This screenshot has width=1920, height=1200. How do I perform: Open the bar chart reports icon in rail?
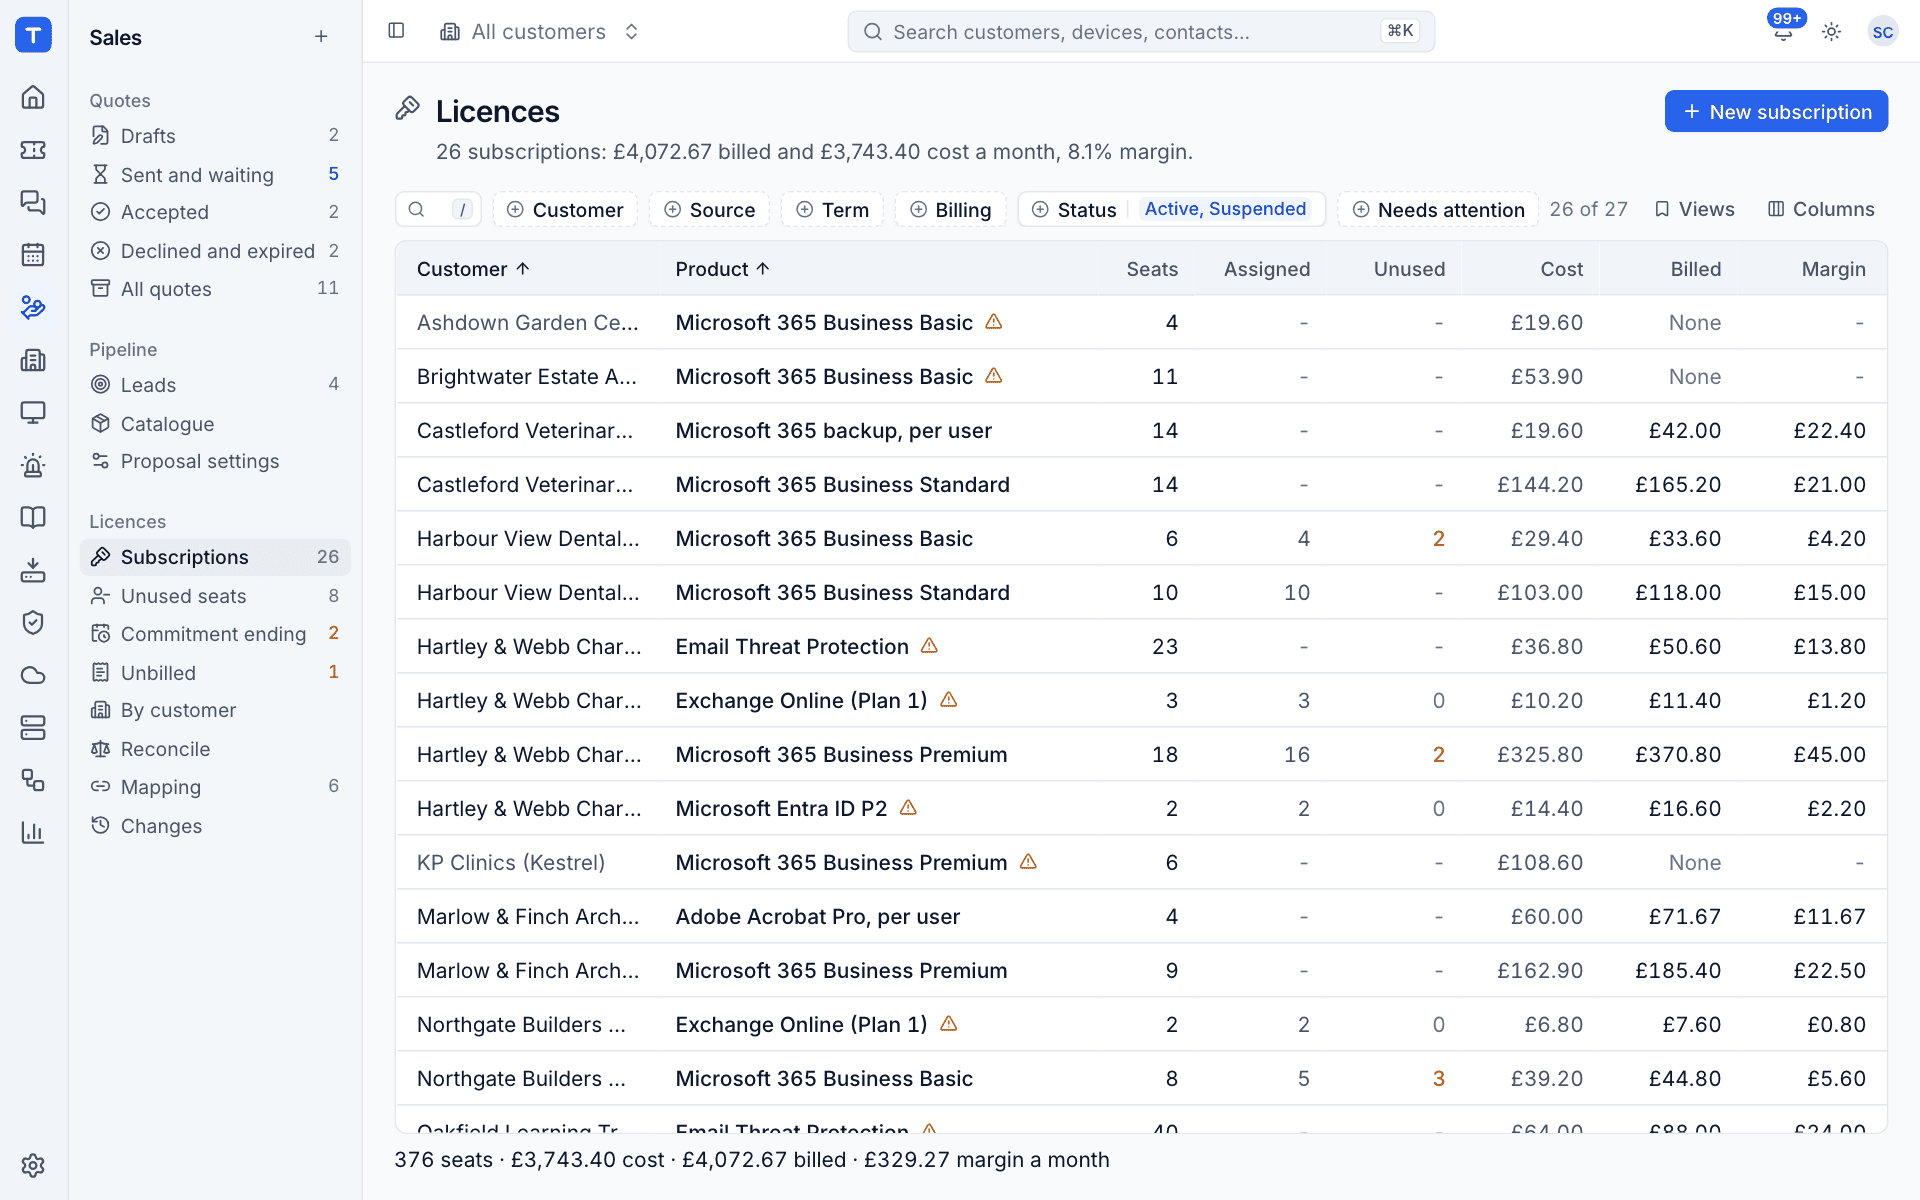pyautogui.click(x=33, y=832)
